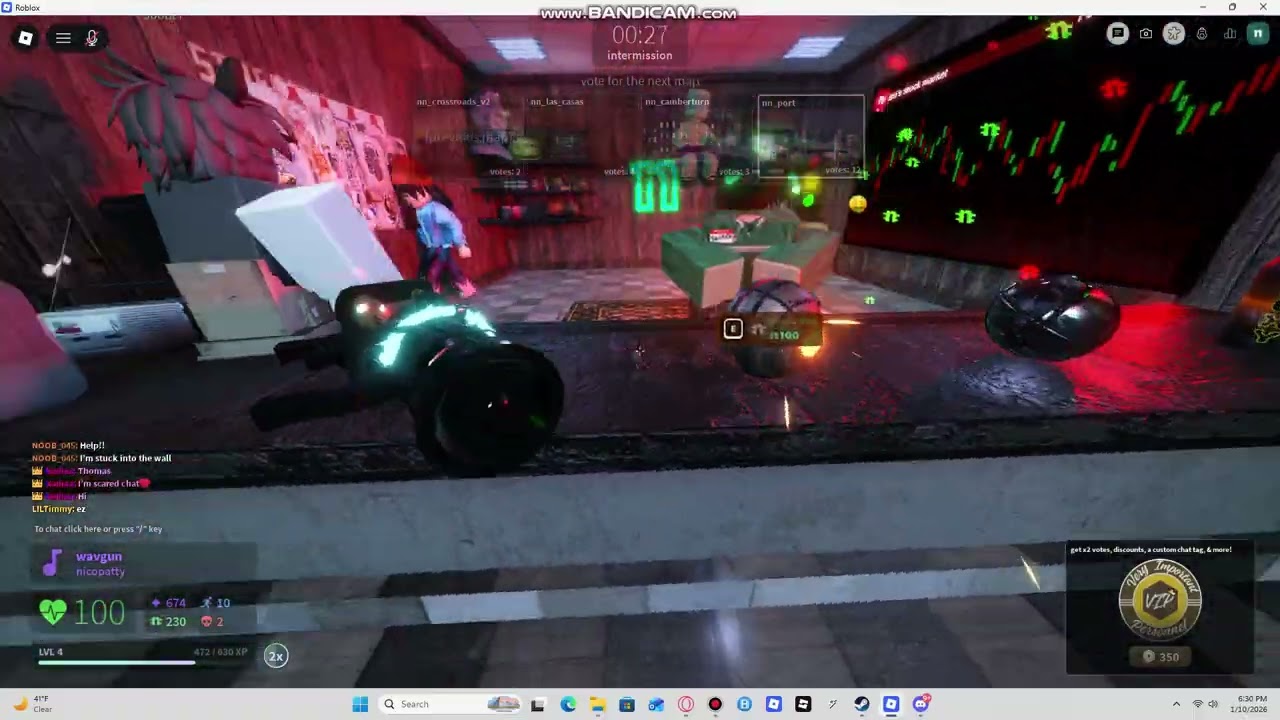
Task: Click the 00:27 intermission timer
Action: pos(640,35)
